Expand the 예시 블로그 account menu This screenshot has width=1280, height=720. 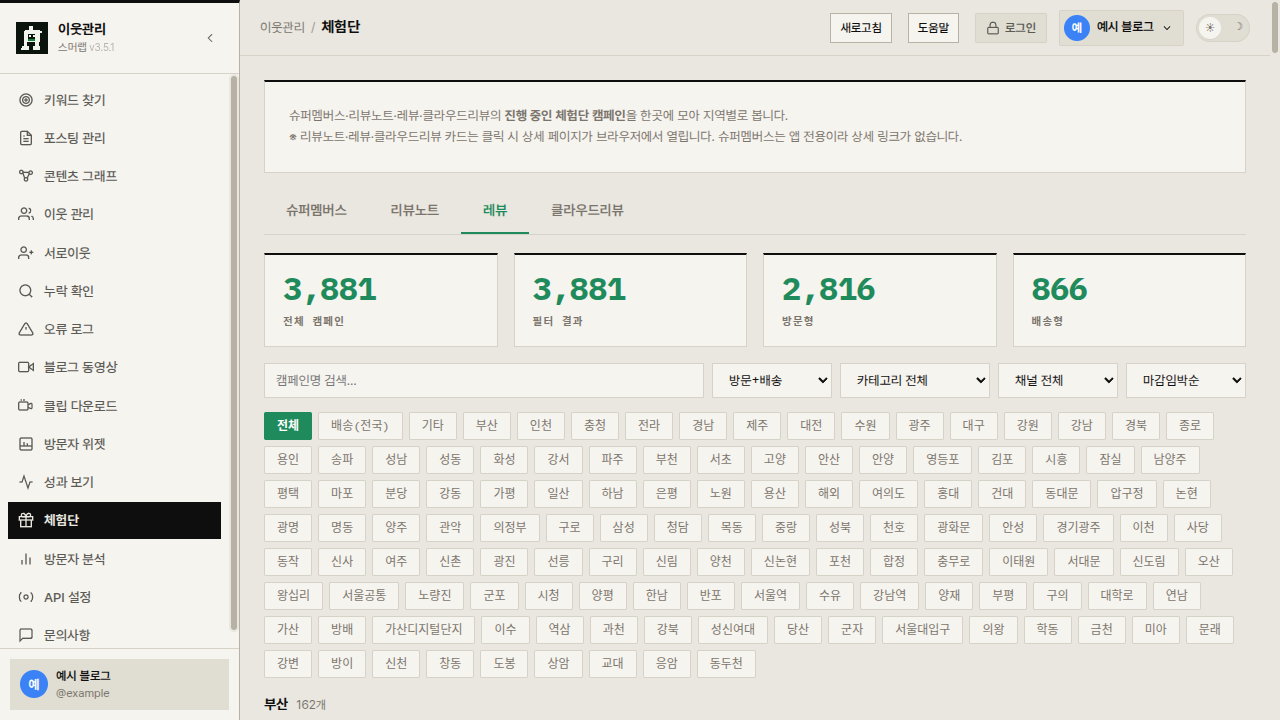pos(1121,28)
